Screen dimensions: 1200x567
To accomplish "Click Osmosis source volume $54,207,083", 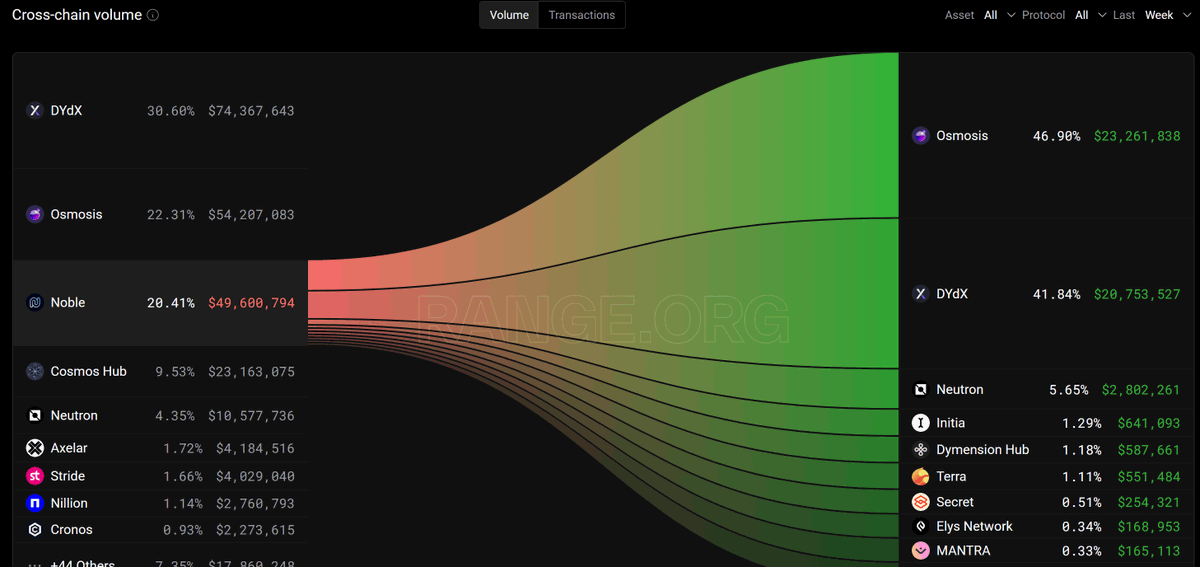I will point(251,215).
